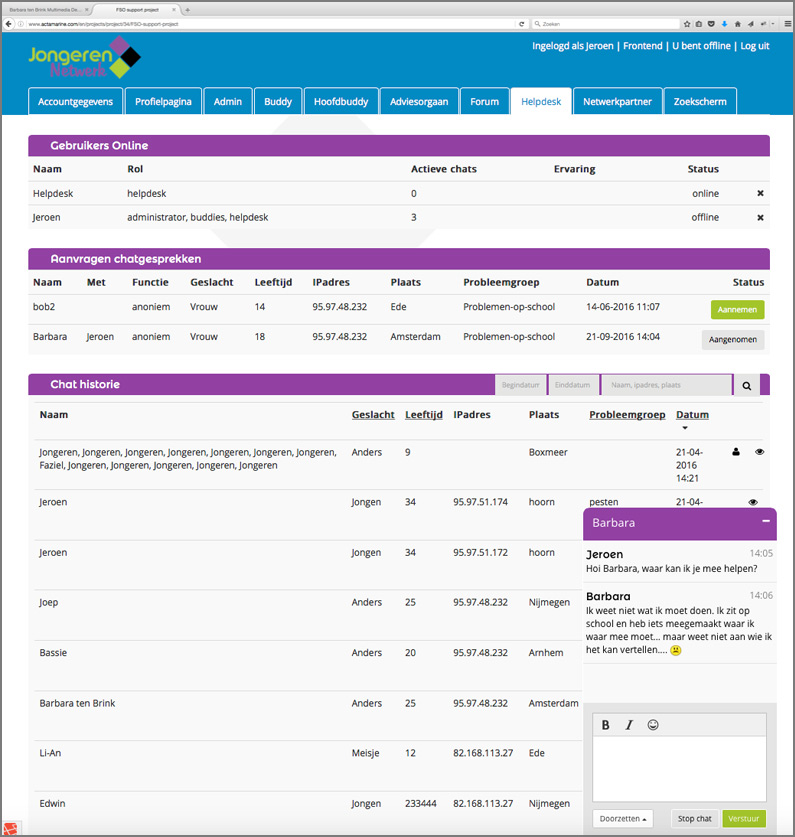
Task: Click the search magnifier in Chat historie
Action: point(746,385)
